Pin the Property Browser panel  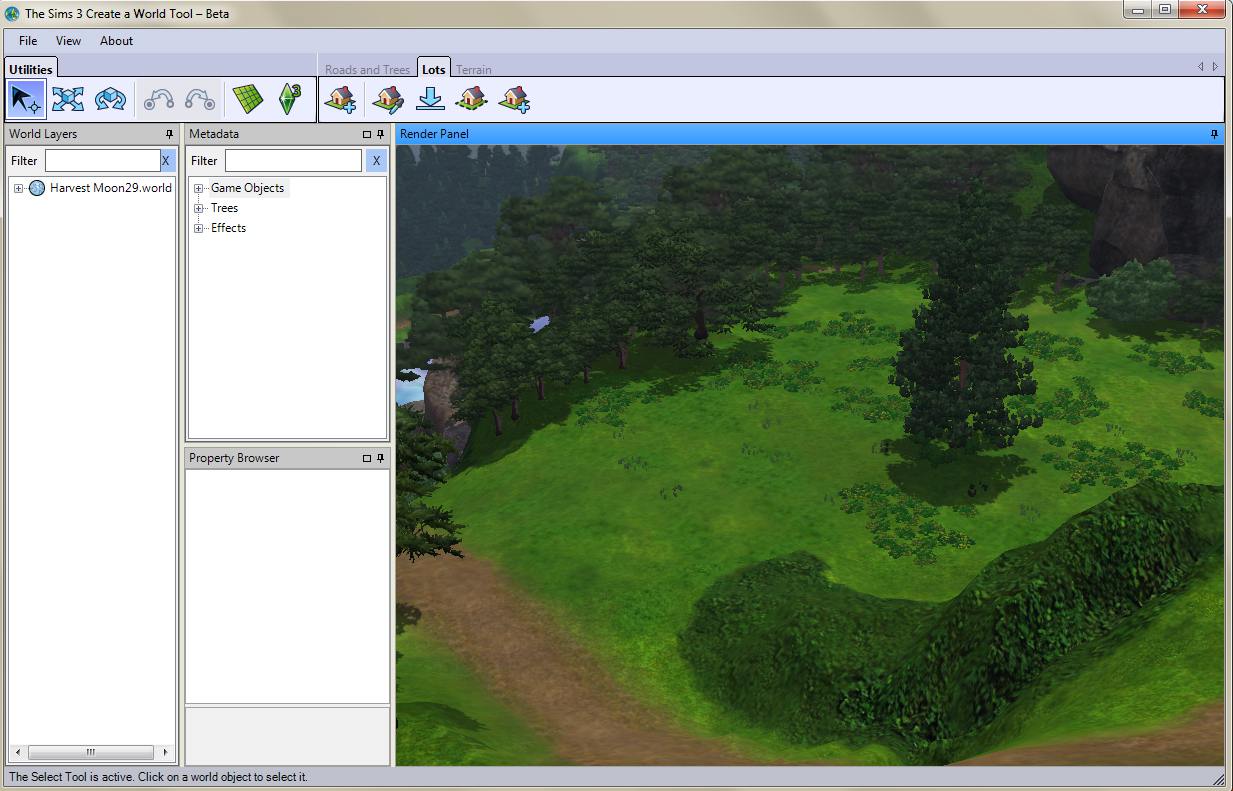tap(380, 458)
